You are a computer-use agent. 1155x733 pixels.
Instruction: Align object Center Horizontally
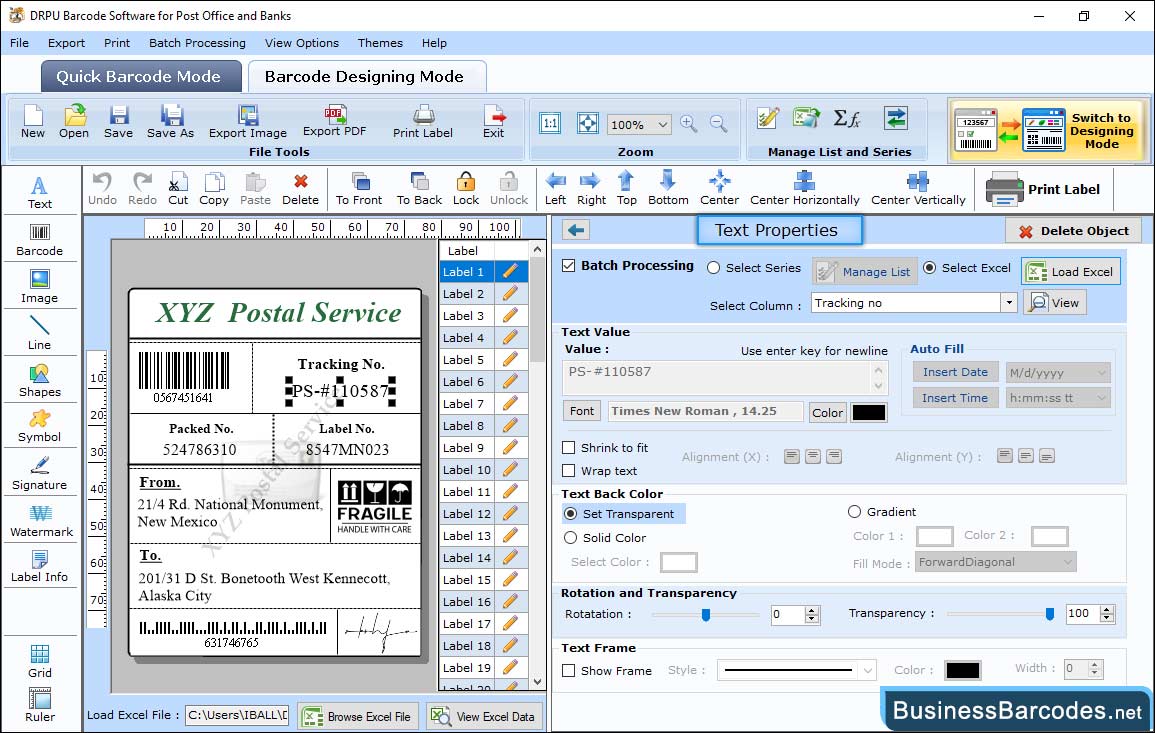pos(804,189)
